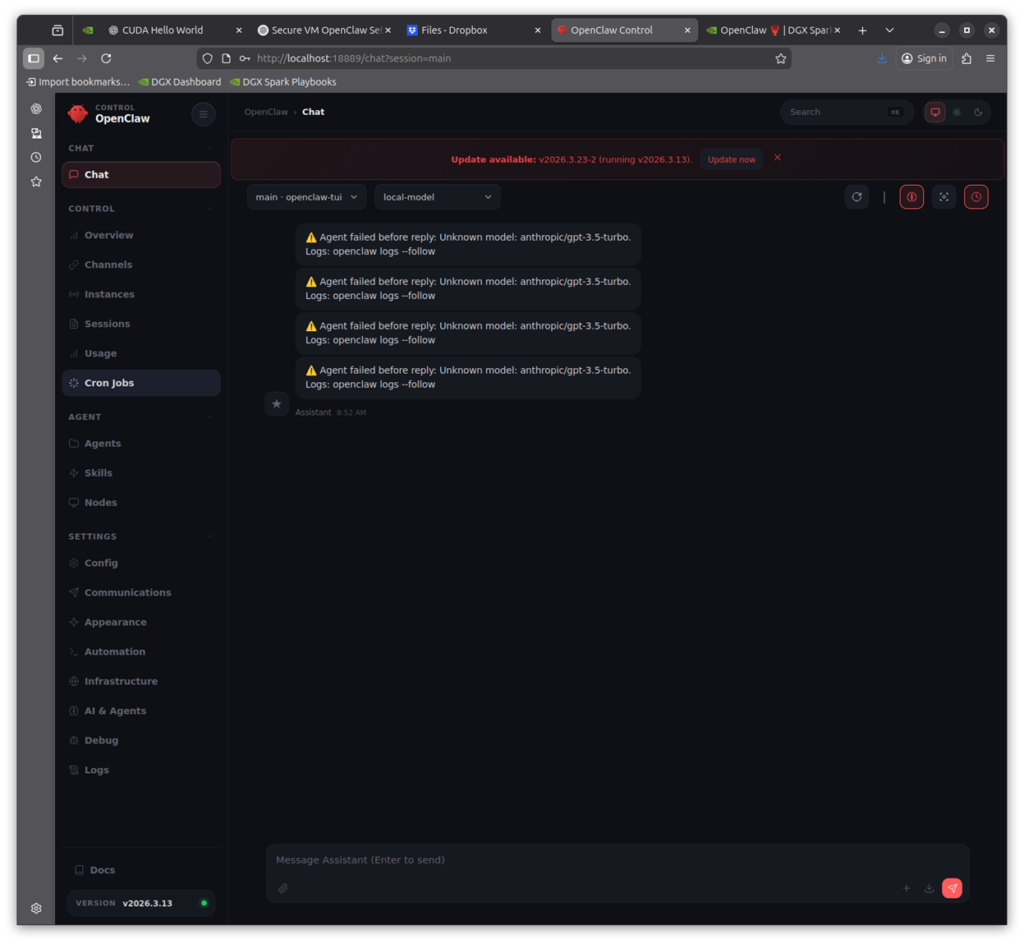
Task: Collapse the SETTINGS section in sidebar
Action: (x=210, y=537)
